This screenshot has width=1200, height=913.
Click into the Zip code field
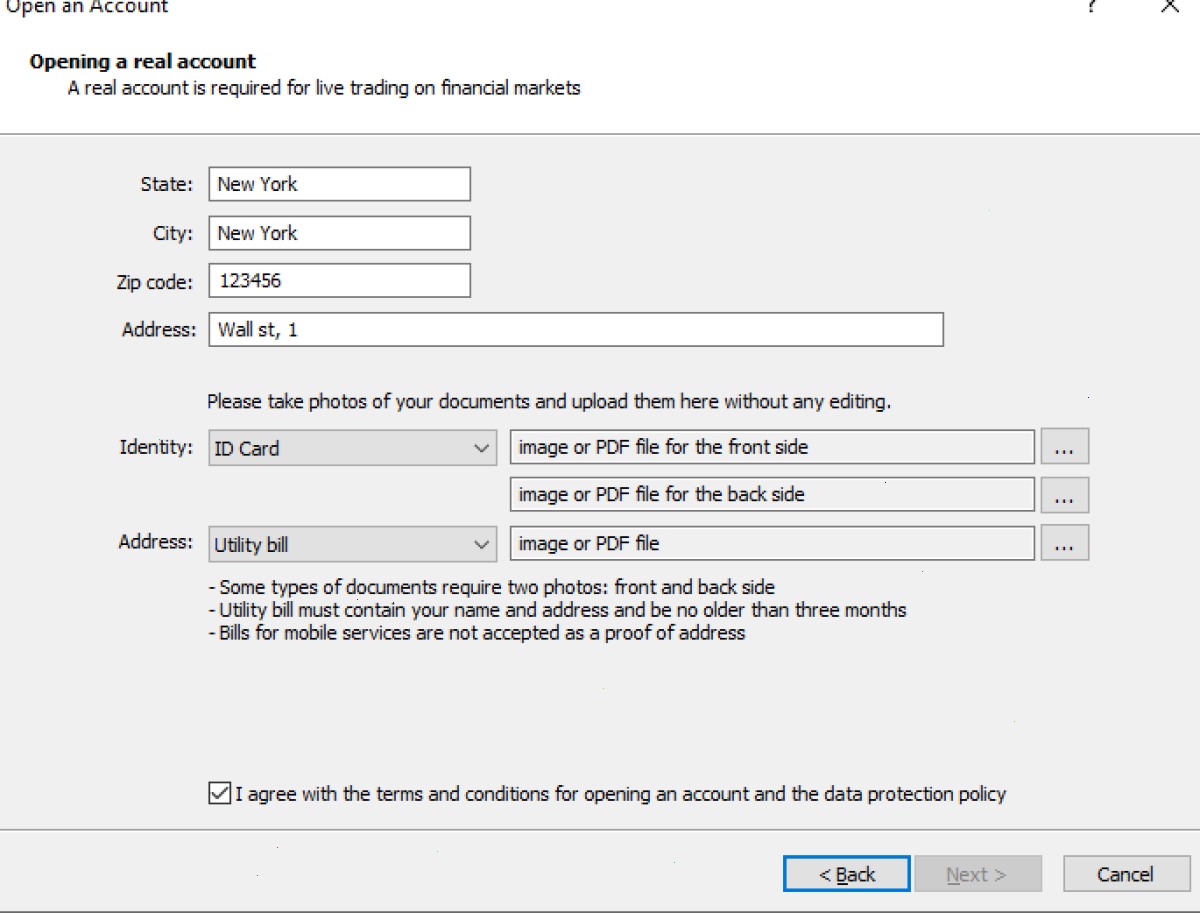click(x=339, y=281)
